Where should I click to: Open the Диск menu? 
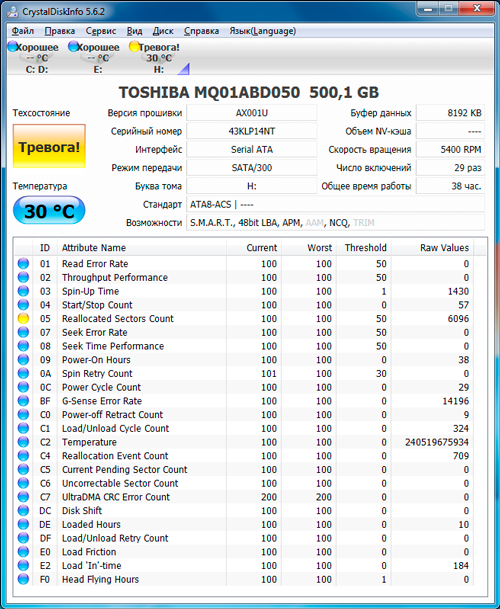163,31
